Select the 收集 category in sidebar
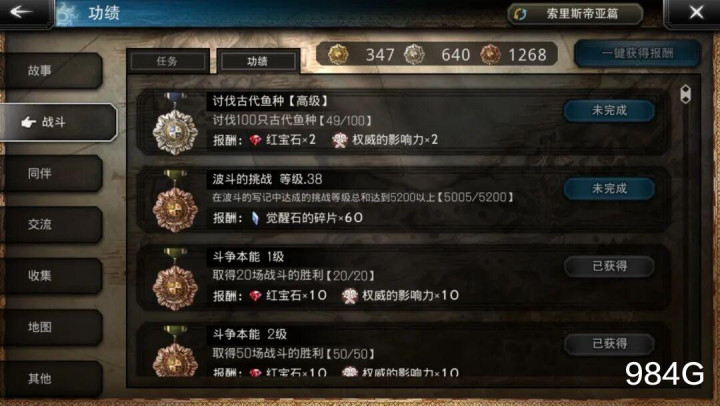Image resolution: width=720 pixels, height=406 pixels. [51, 276]
